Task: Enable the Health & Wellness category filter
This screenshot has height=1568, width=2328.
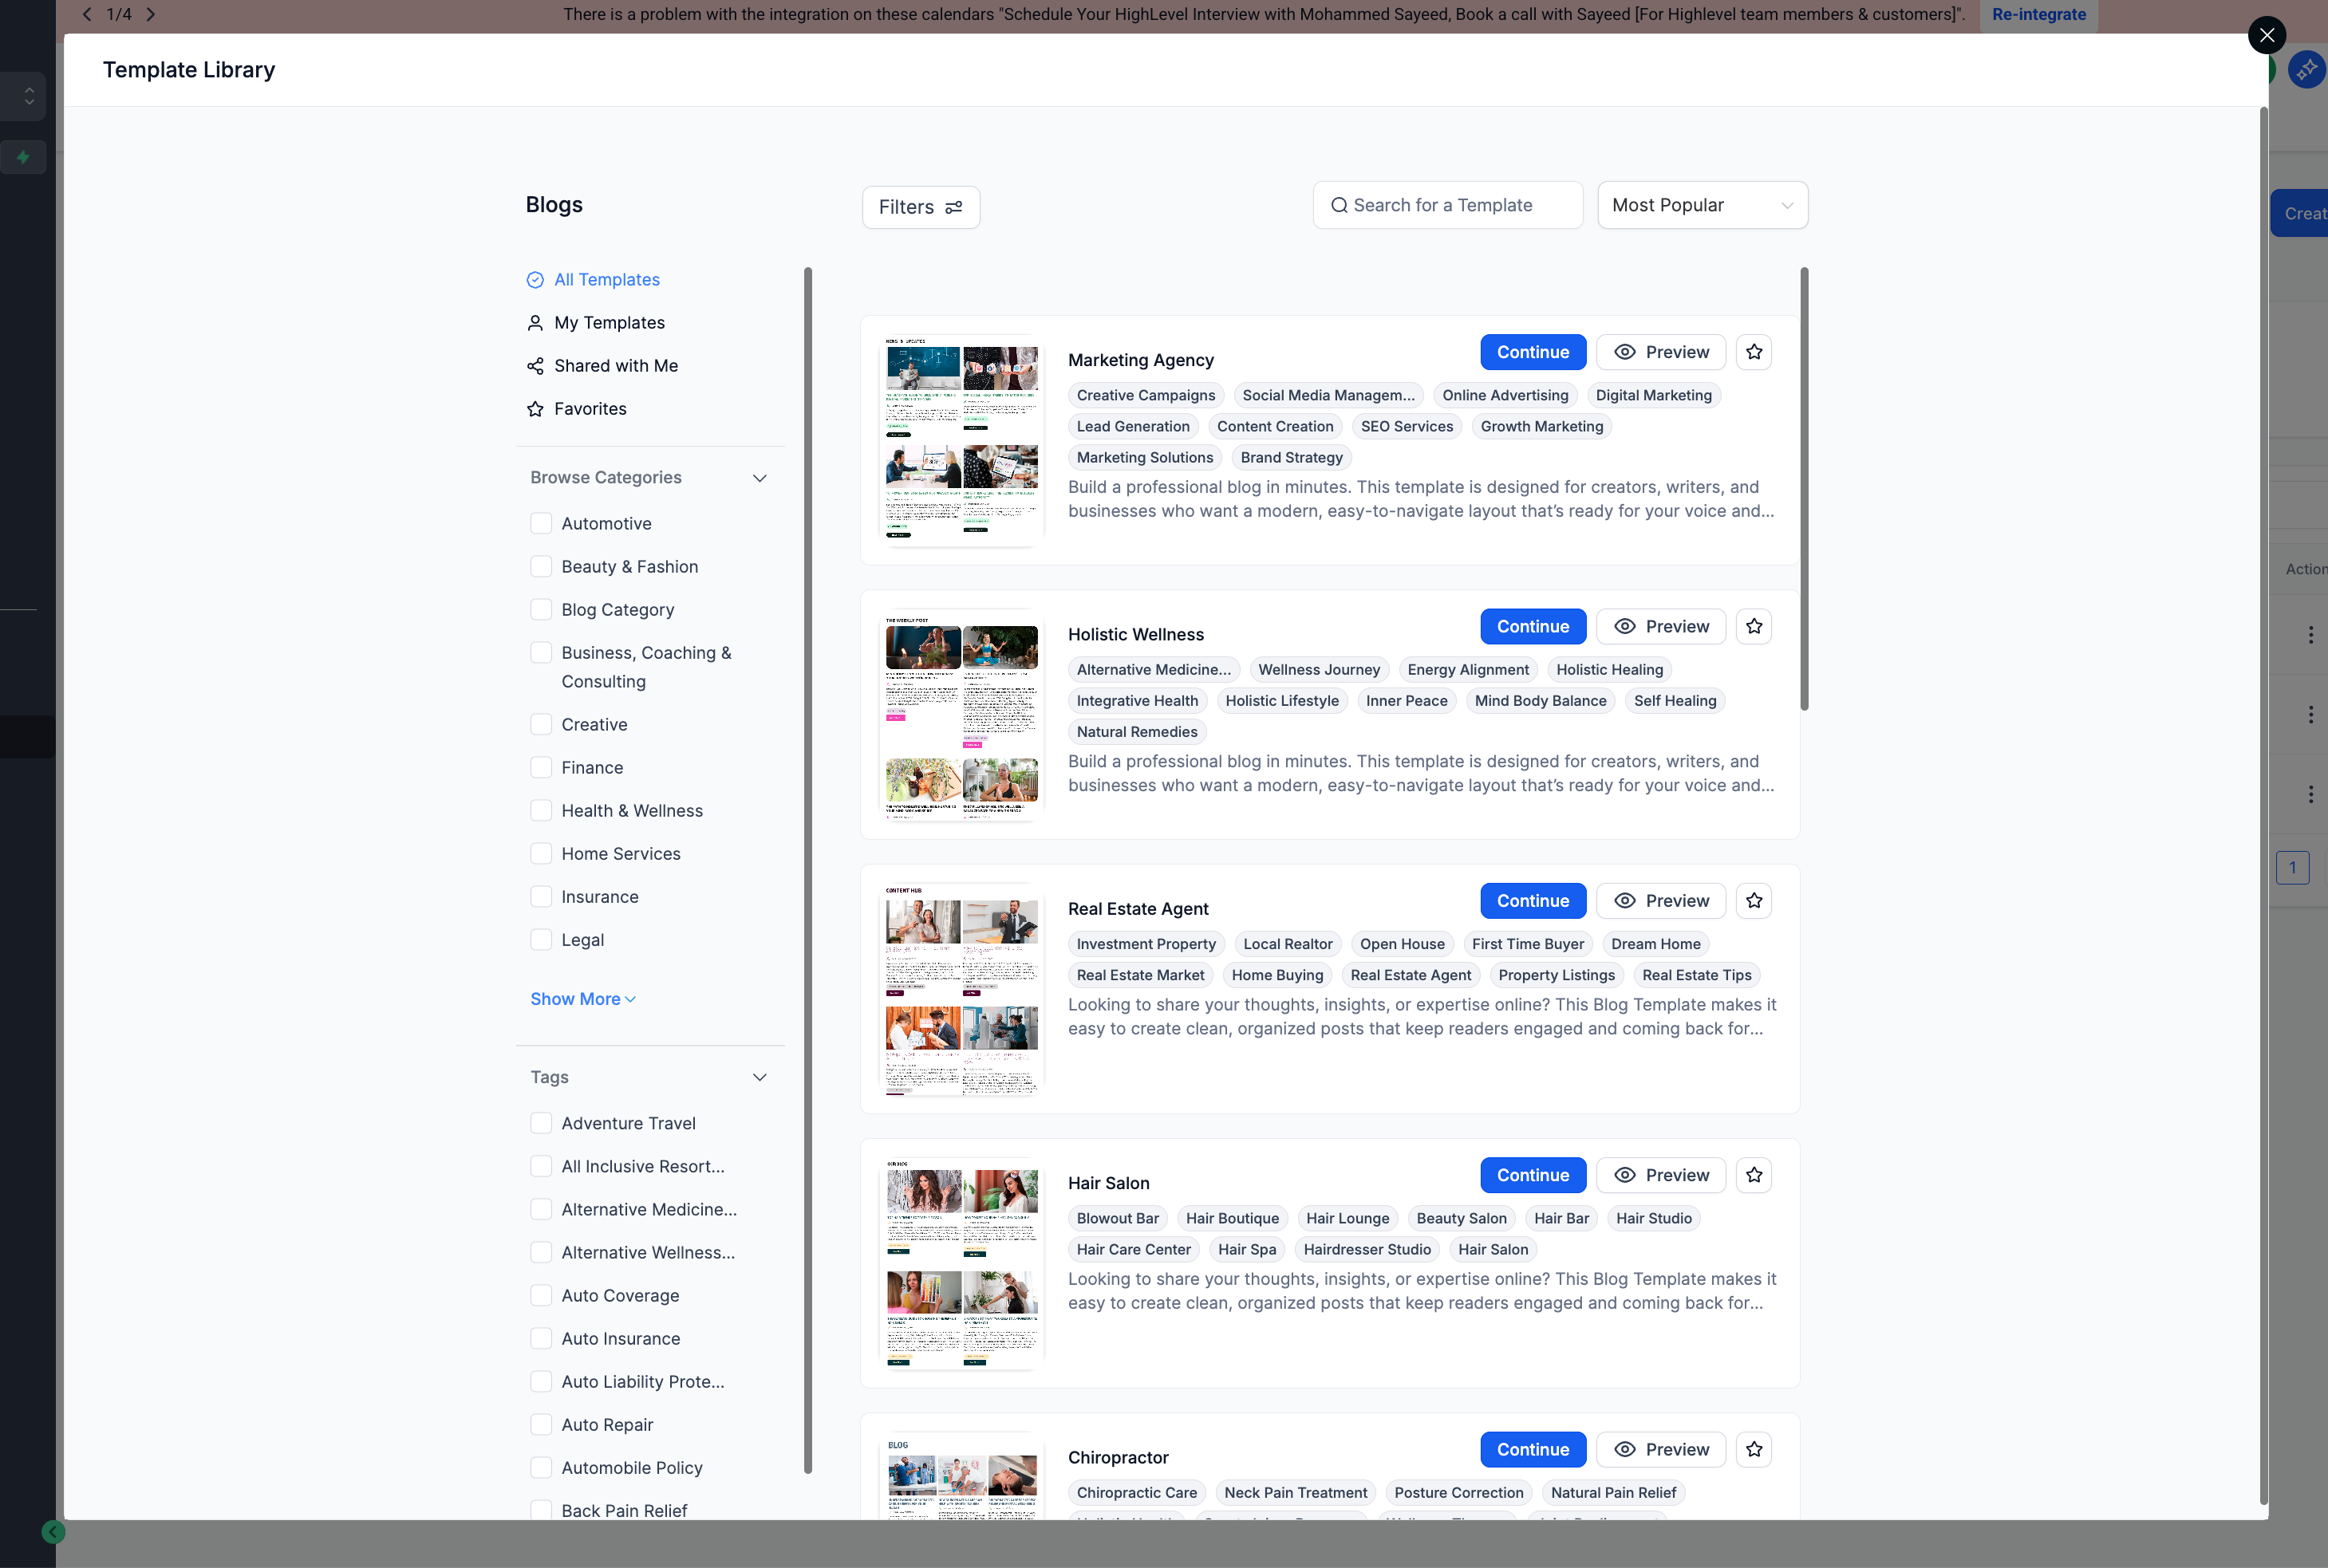Action: coord(541,810)
